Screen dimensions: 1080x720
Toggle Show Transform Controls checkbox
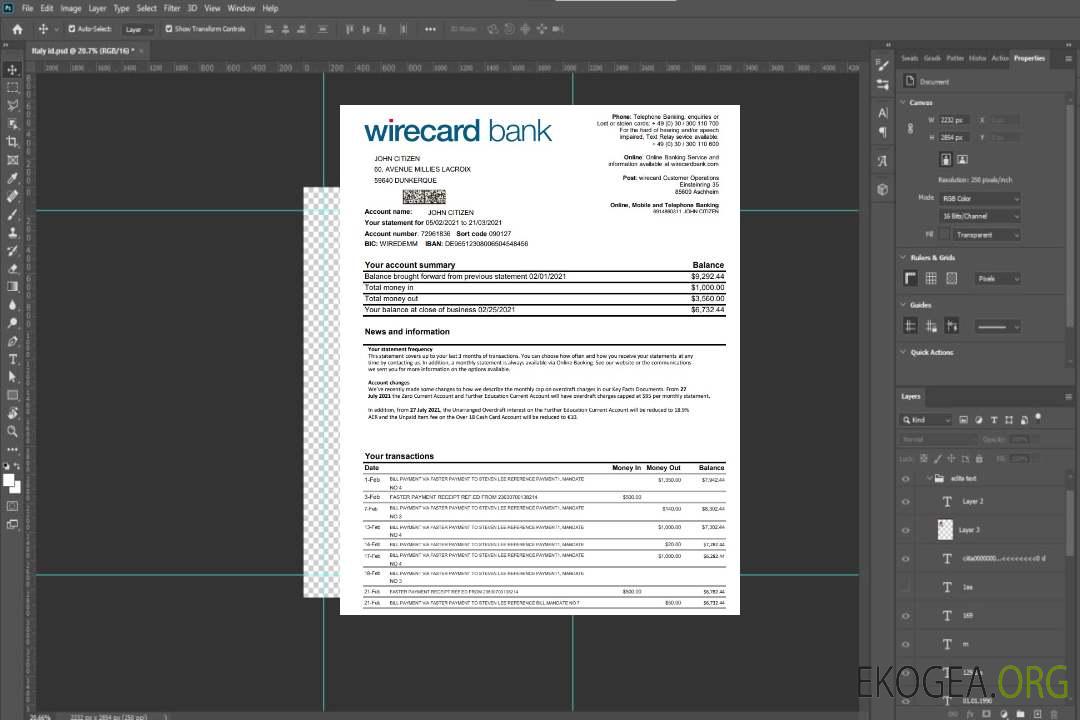pyautogui.click(x=169, y=29)
